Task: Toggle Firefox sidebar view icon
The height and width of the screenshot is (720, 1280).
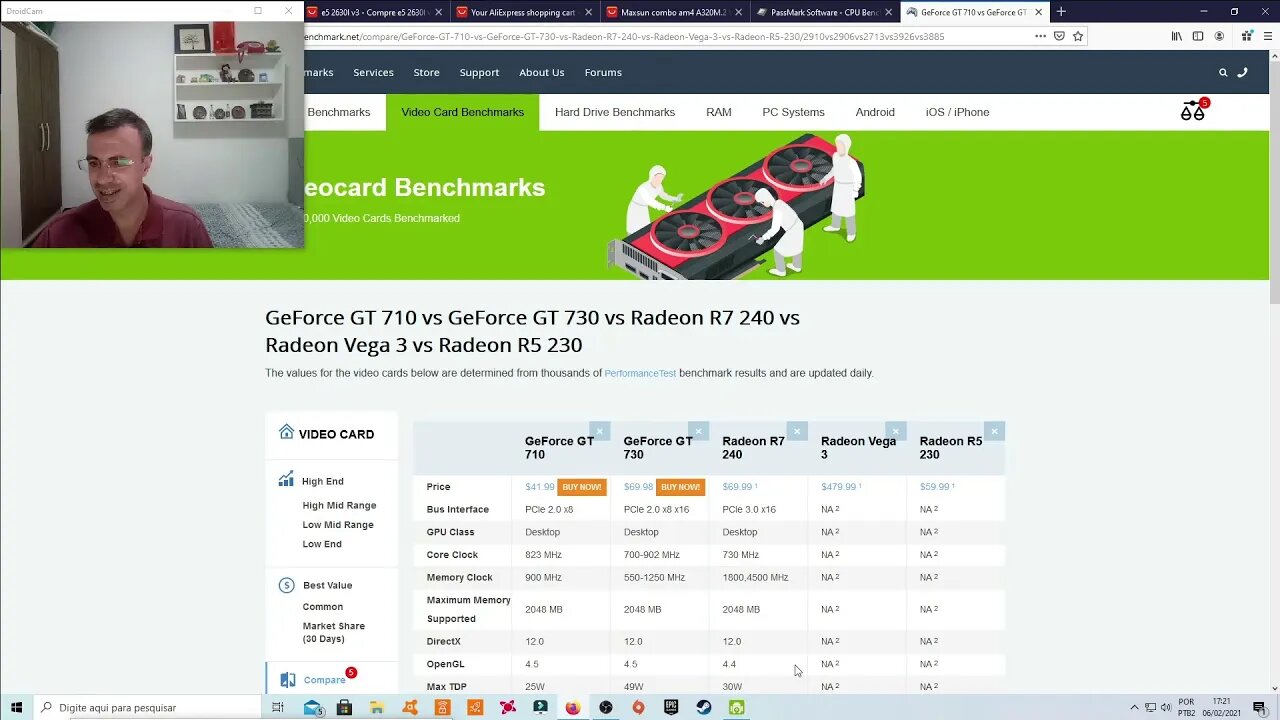Action: coord(1198,36)
